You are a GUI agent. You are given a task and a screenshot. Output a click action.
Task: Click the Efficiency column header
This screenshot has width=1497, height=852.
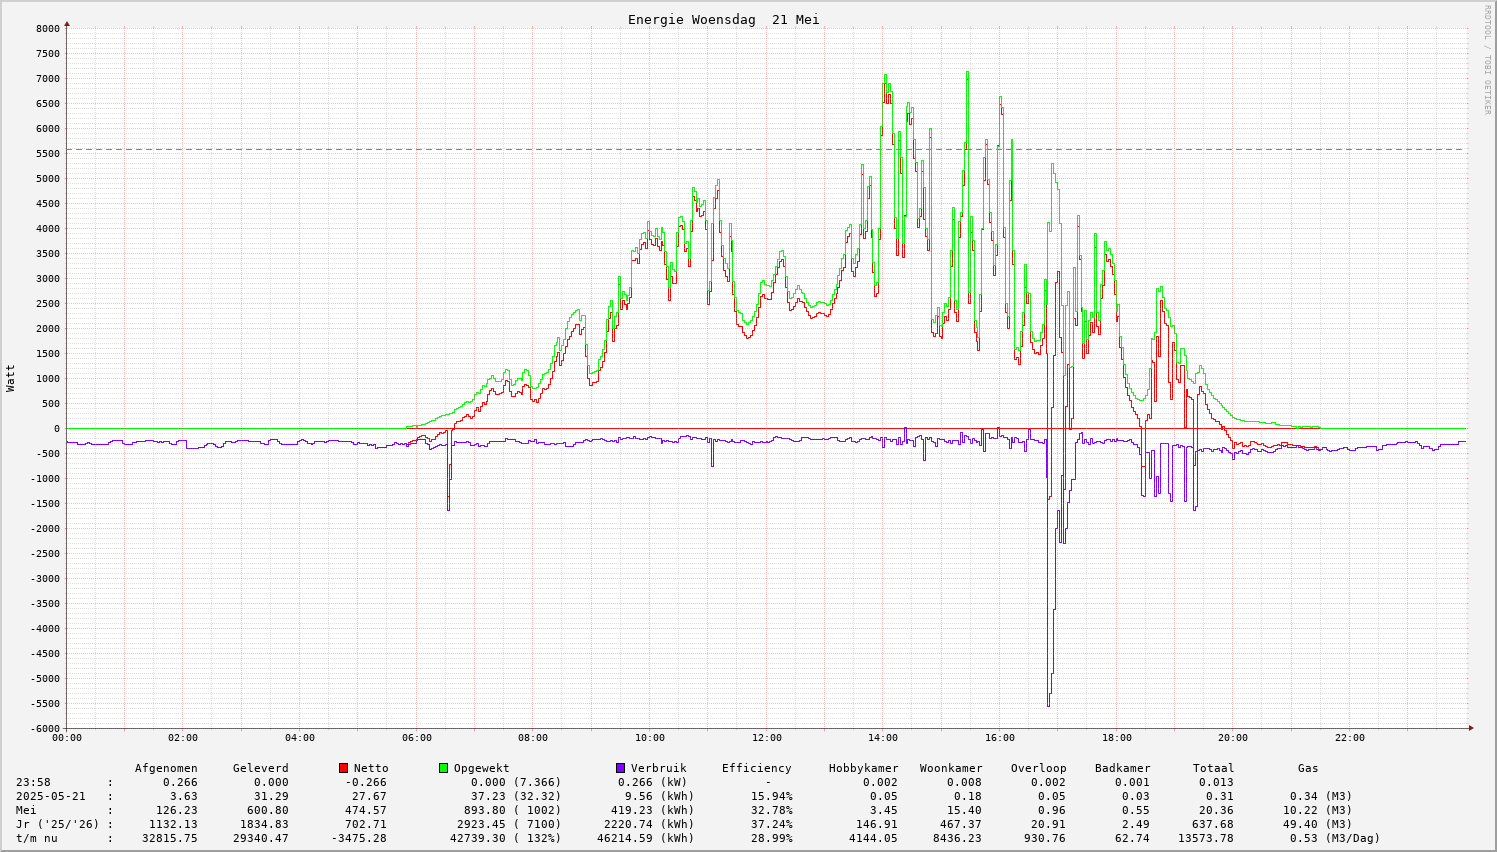click(756, 768)
